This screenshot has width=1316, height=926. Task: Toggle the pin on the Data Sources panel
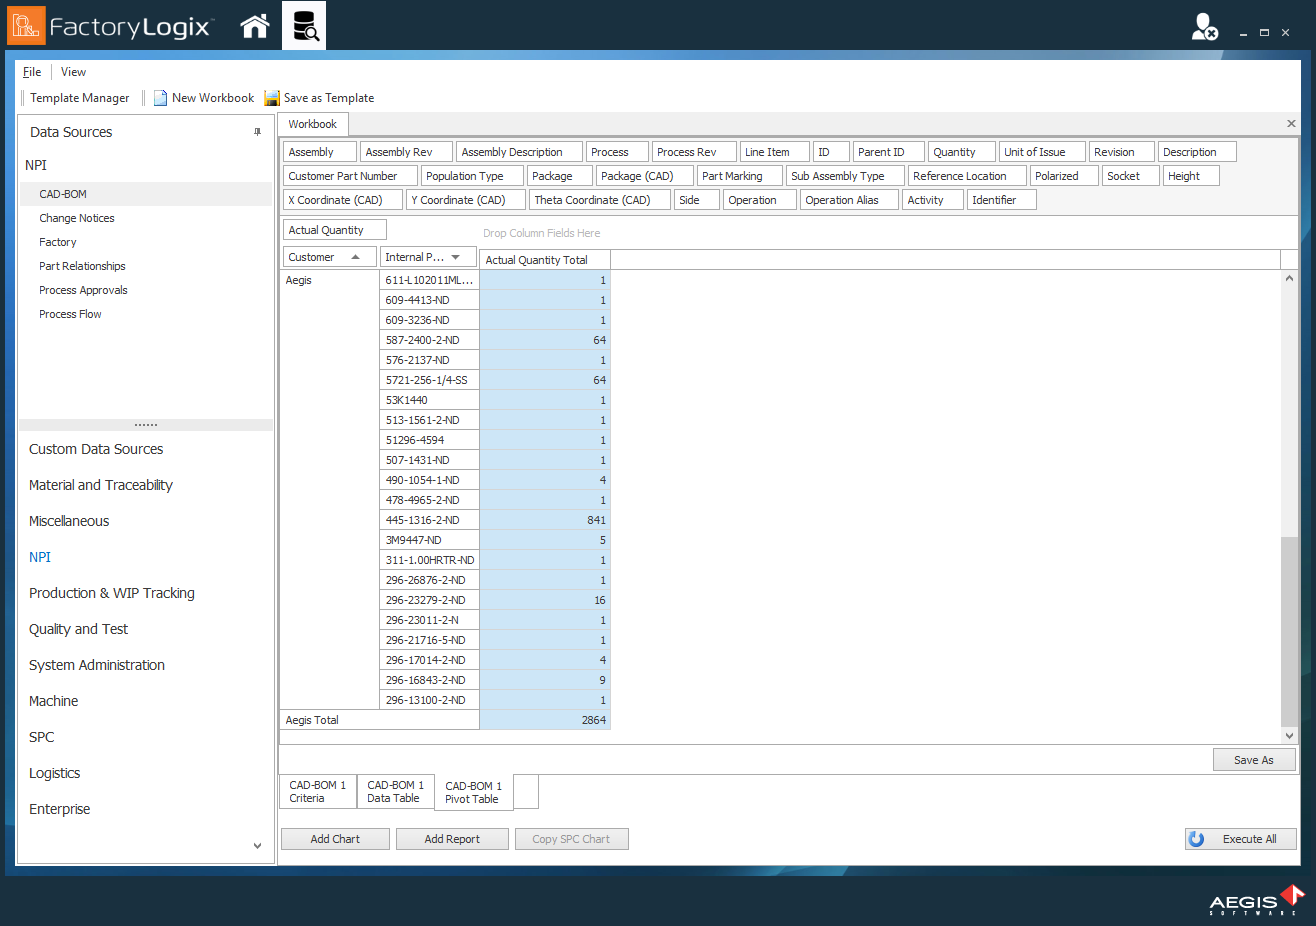tap(257, 132)
